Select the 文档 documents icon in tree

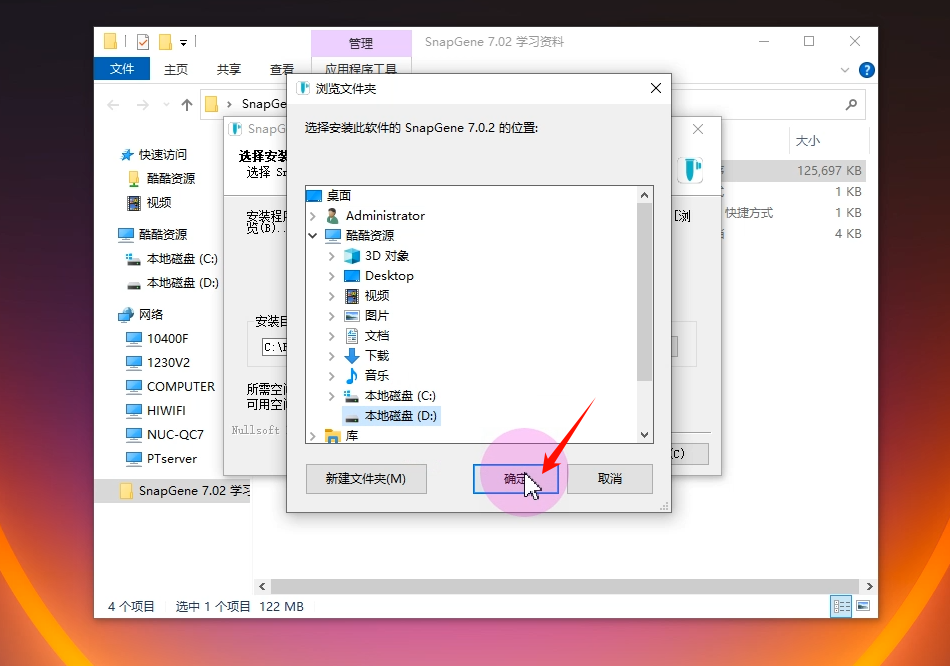352,336
